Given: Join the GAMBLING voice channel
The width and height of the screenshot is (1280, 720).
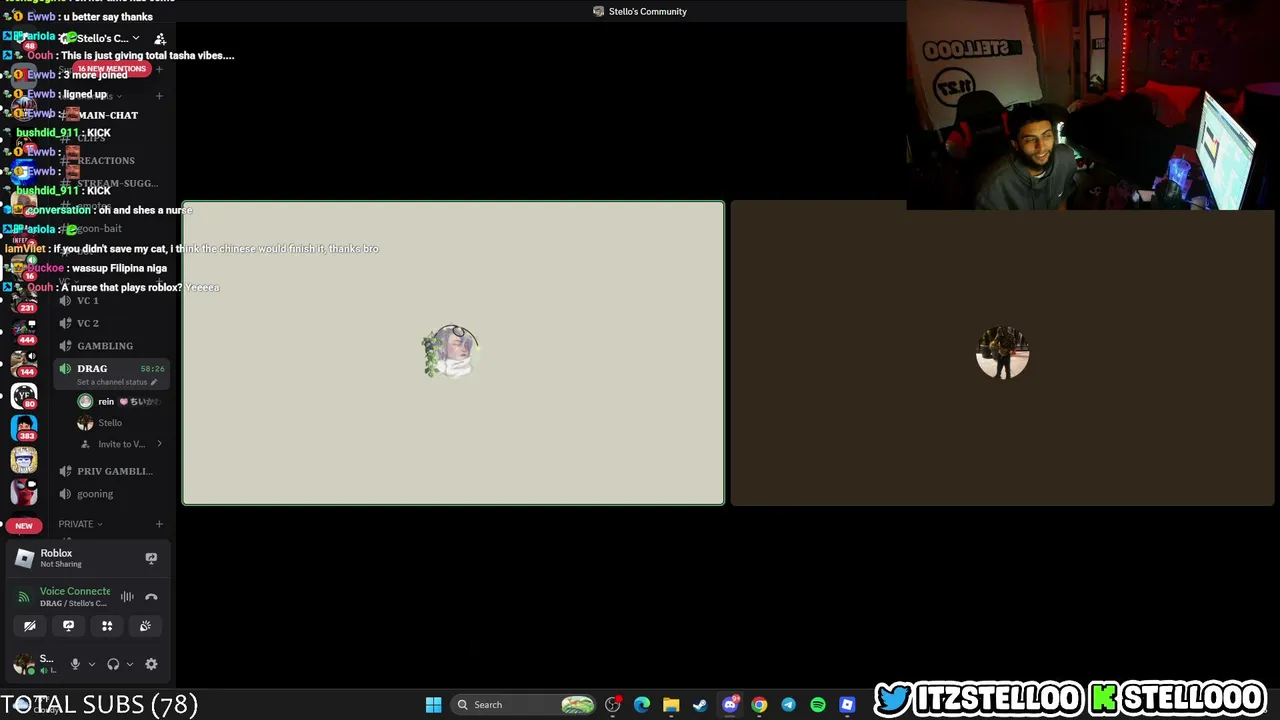Looking at the screenshot, I should (x=110, y=346).
